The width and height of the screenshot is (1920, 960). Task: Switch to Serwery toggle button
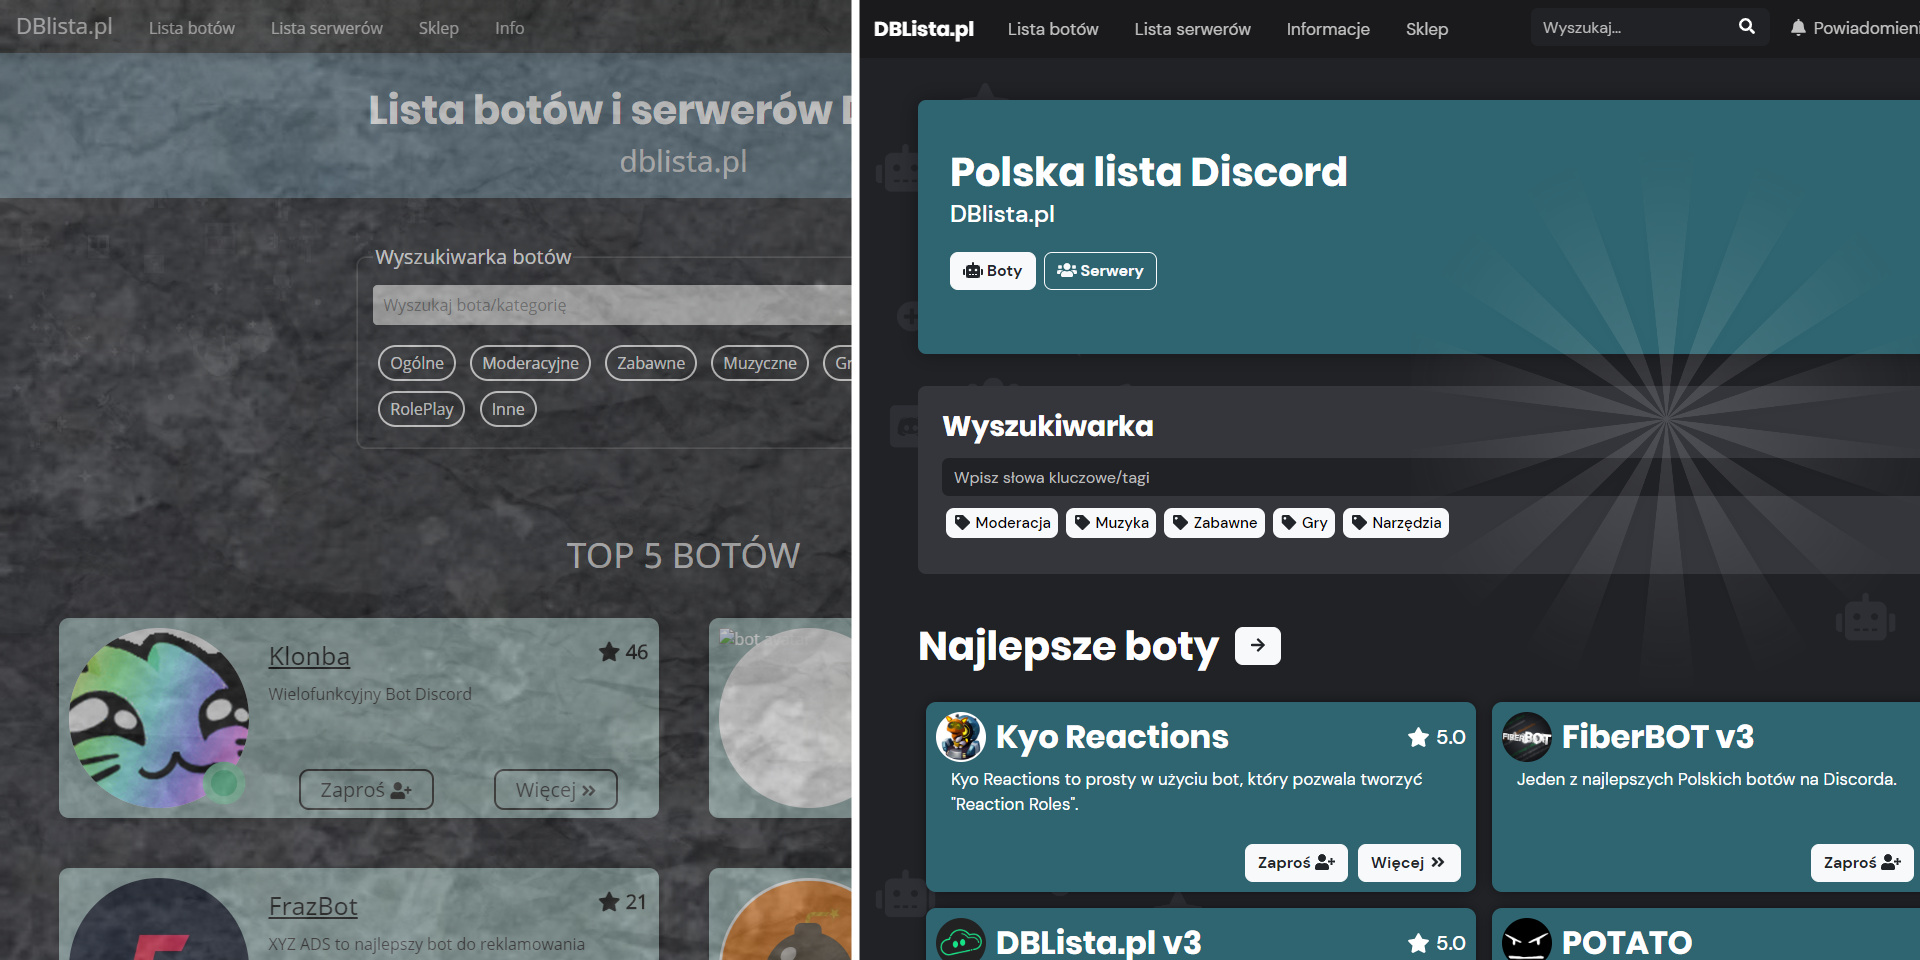point(1100,271)
